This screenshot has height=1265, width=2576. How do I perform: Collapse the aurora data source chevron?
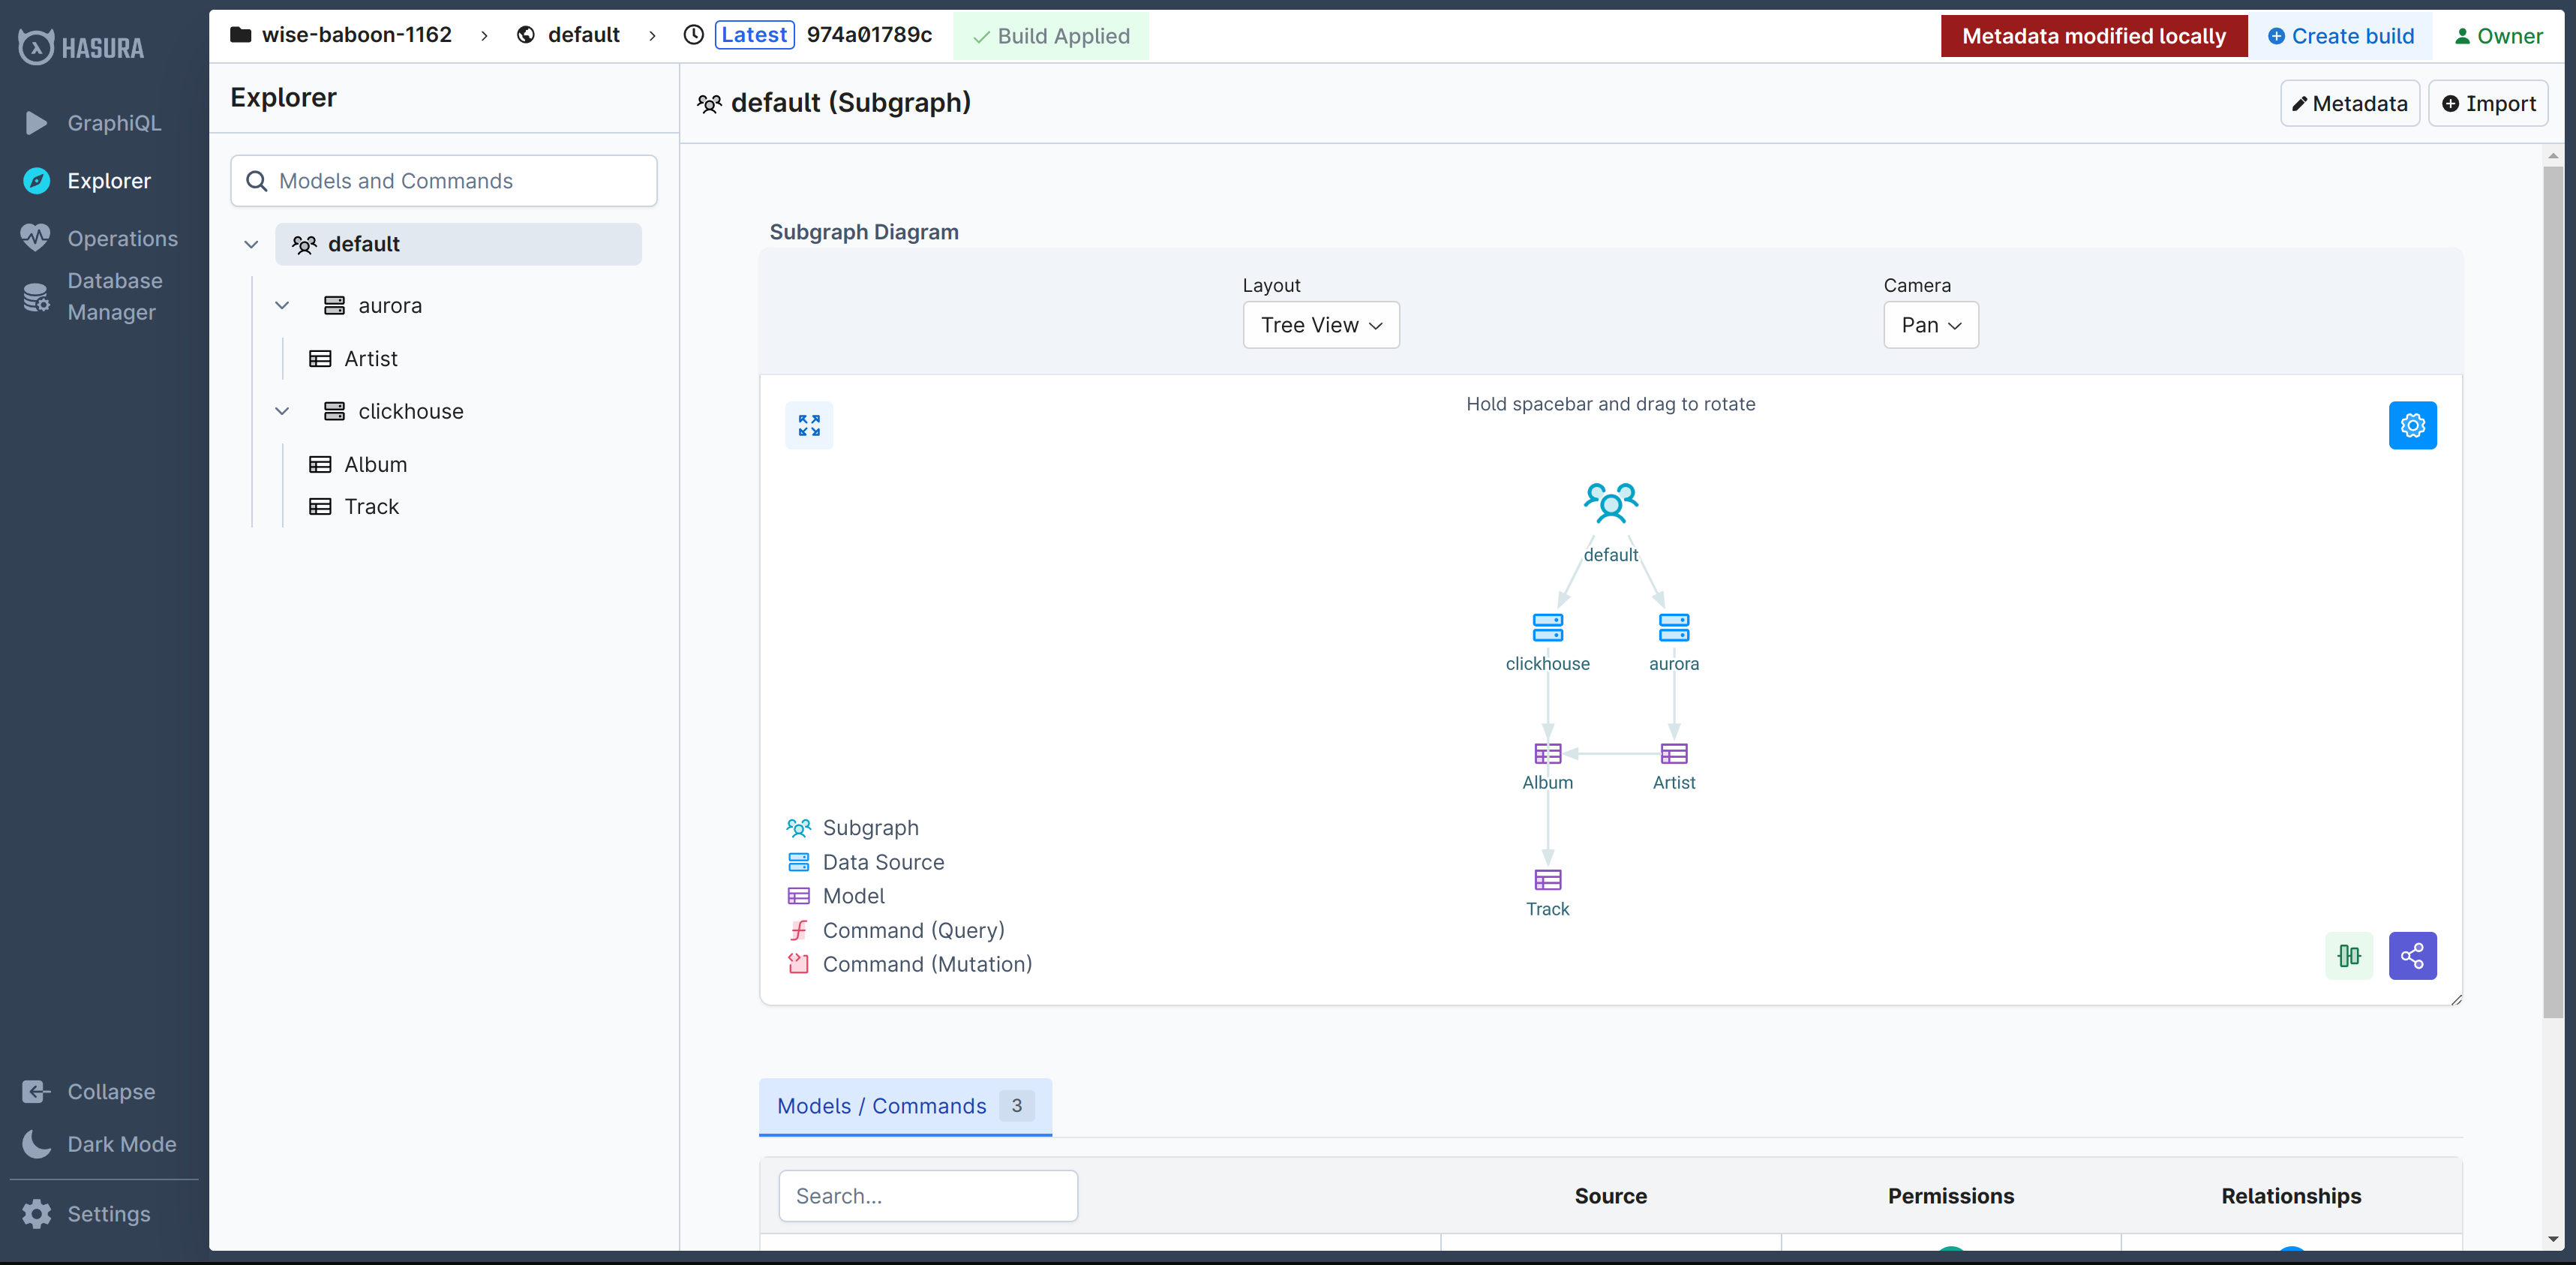[x=282, y=305]
